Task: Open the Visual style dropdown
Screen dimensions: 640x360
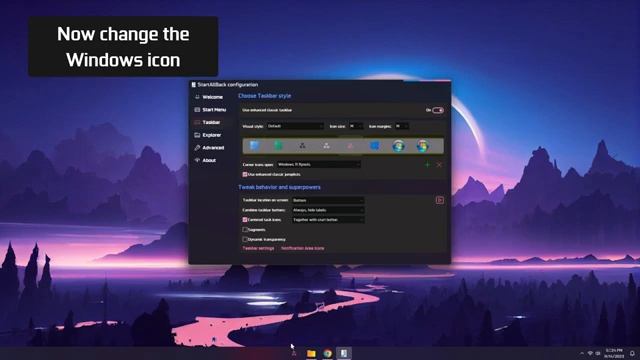Action: click(x=295, y=126)
